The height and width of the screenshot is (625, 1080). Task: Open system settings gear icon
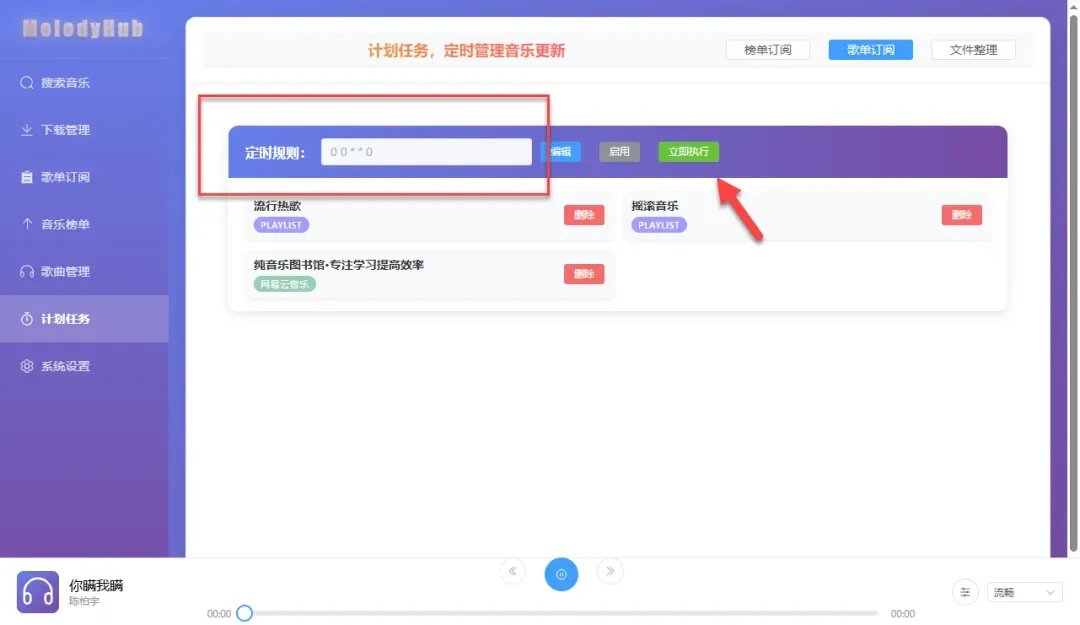[x=27, y=366]
